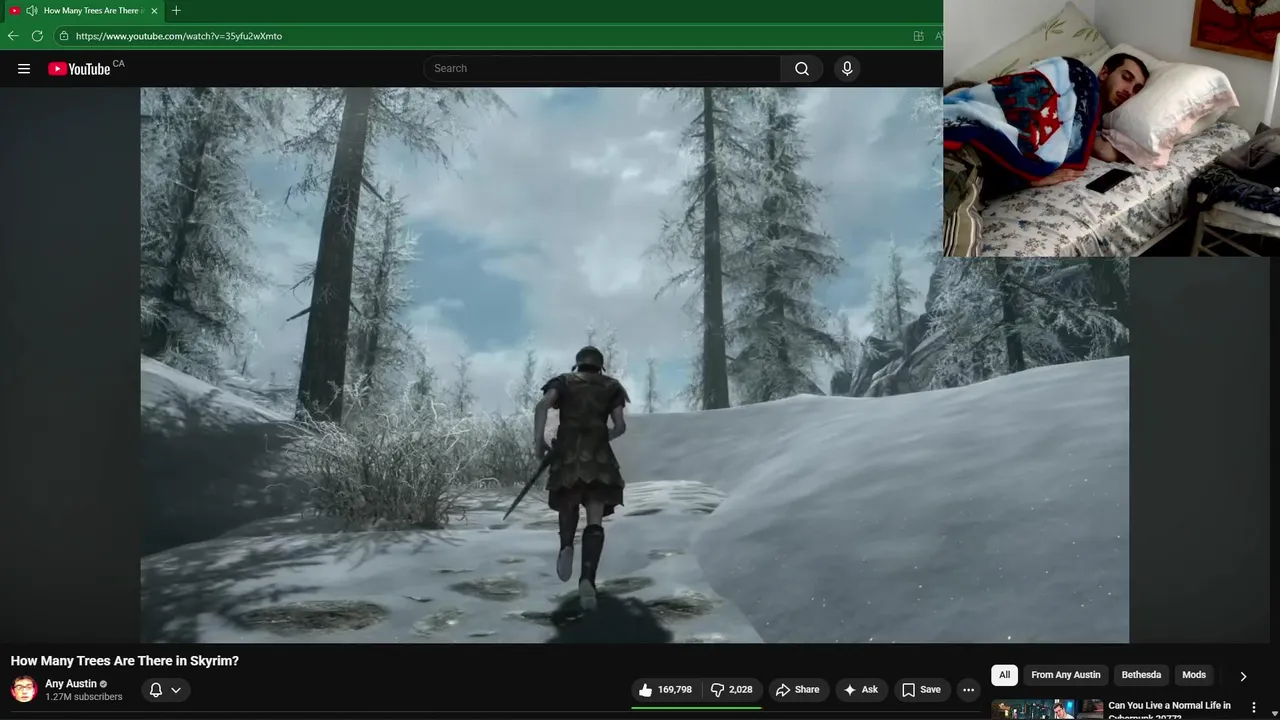Open the Any Austin channel name link

point(71,684)
